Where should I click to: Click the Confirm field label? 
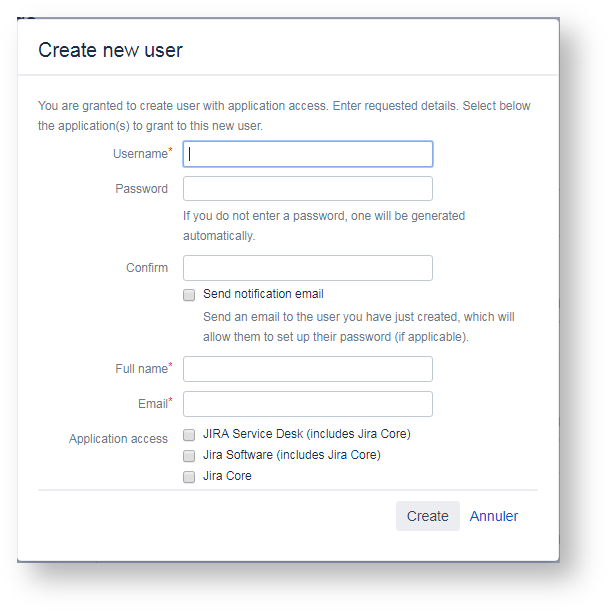click(x=147, y=268)
